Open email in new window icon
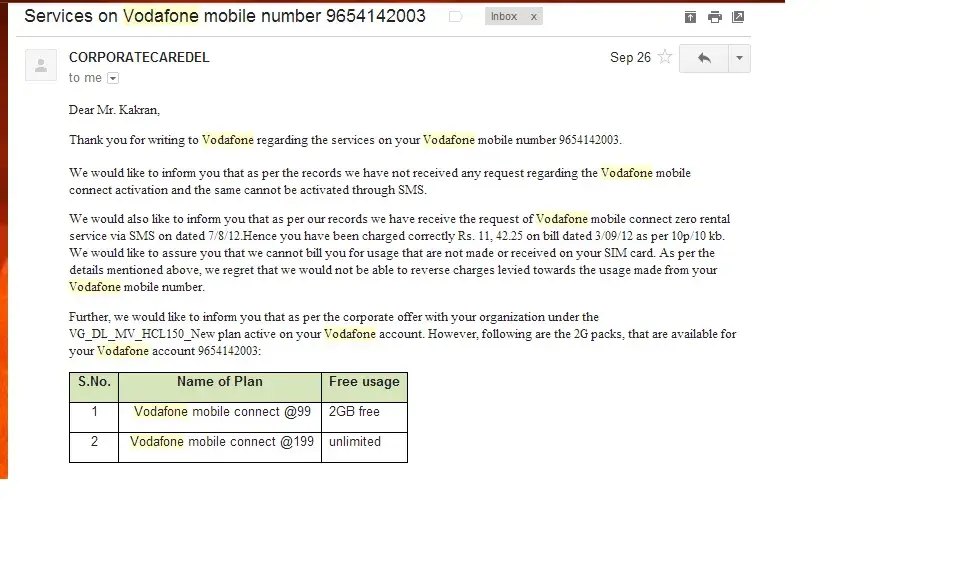Screen dimensions: 976x566 tap(738, 17)
